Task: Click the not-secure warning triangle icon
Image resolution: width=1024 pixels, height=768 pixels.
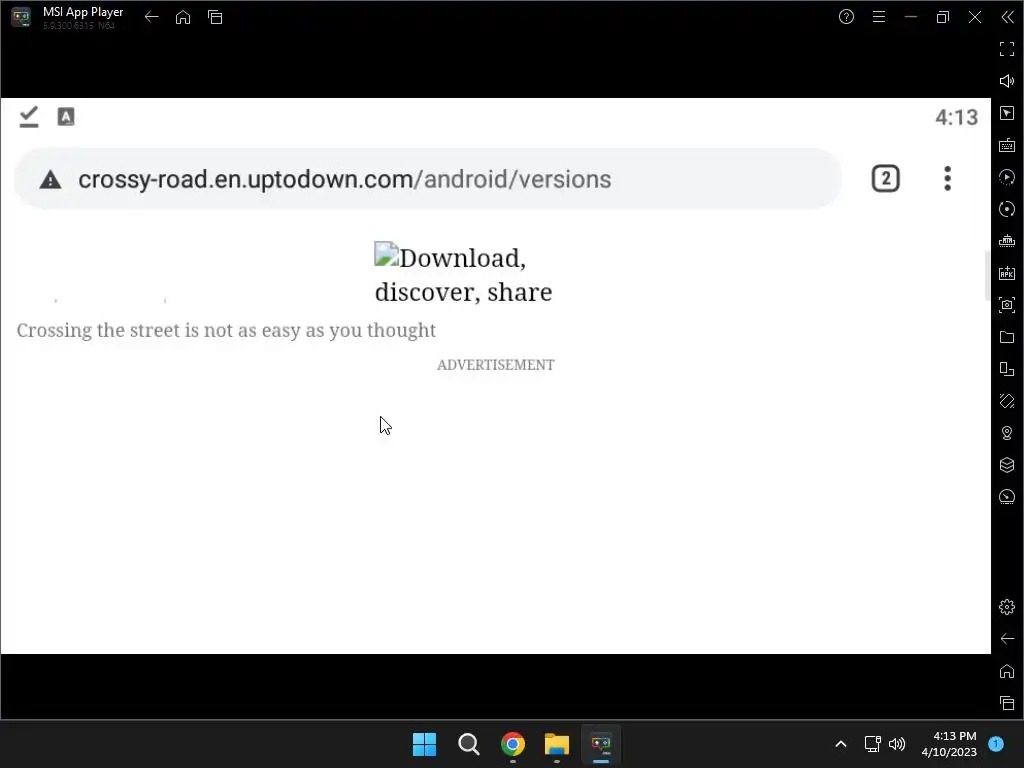Action: (x=50, y=180)
